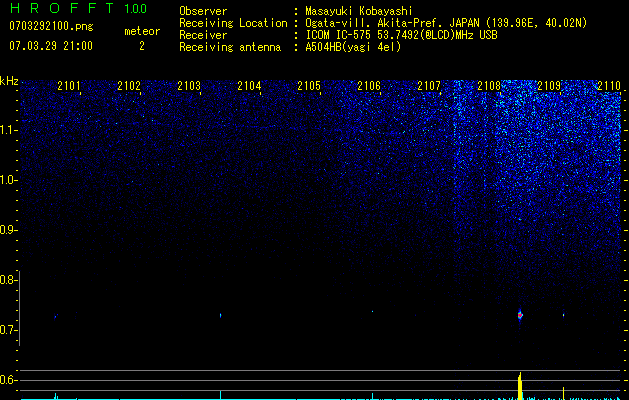Click the 2102 time marker
Viewport: 629px width, 400px height.
pos(129,85)
